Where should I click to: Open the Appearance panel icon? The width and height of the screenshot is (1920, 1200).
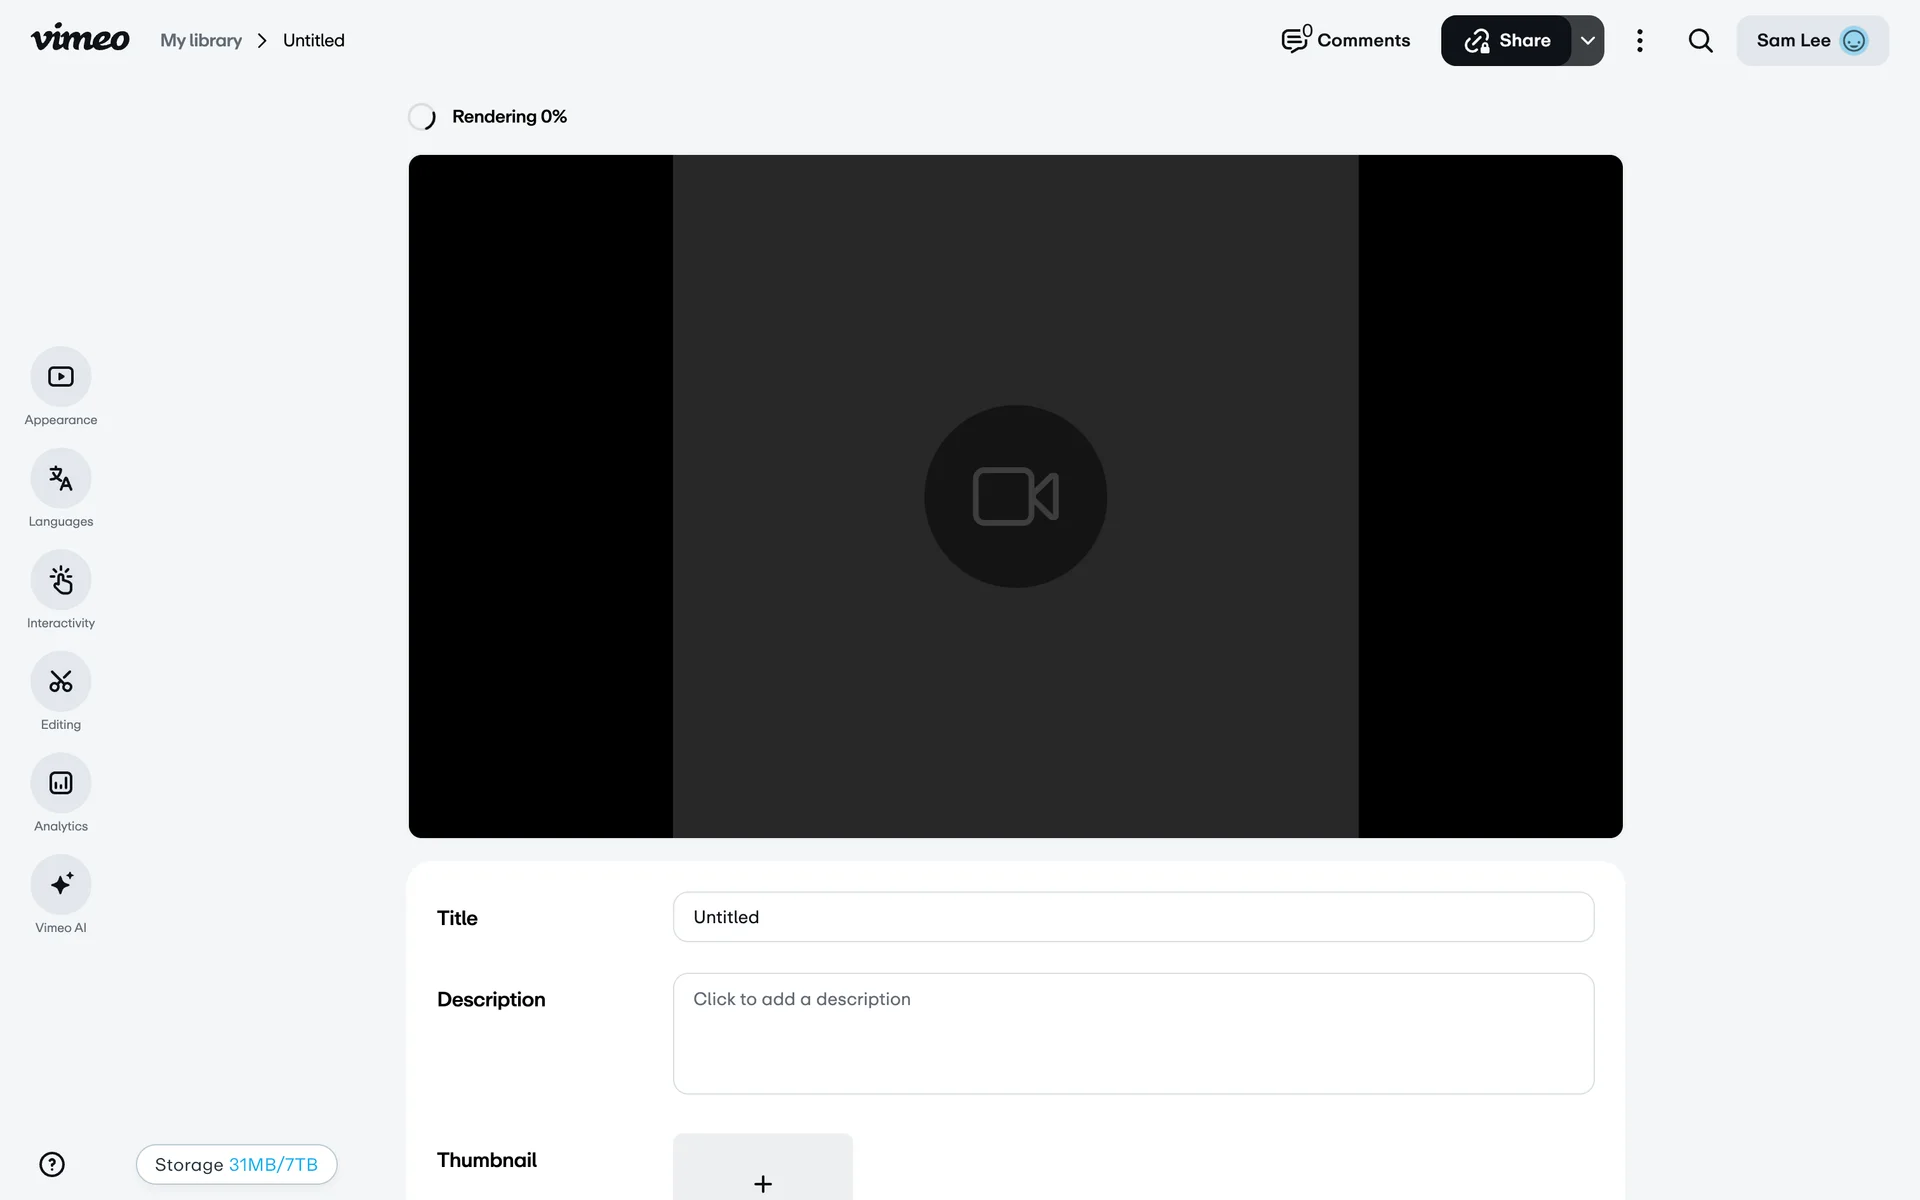point(61,377)
